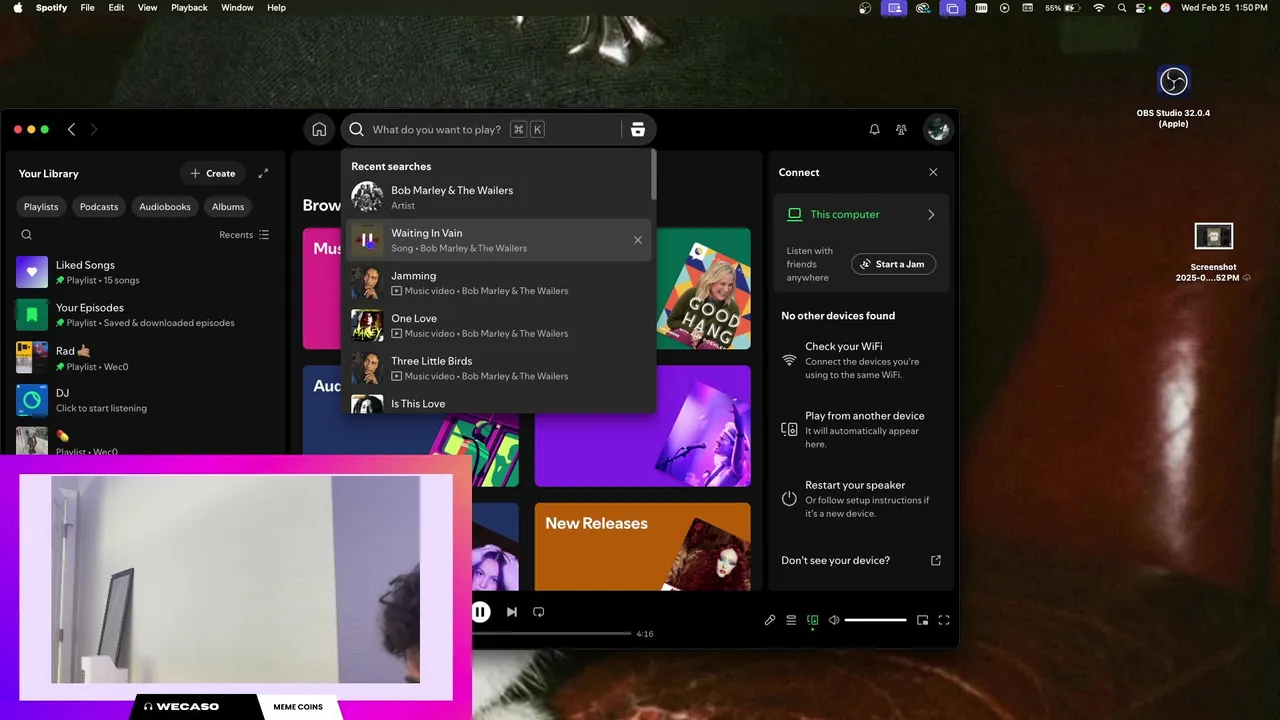This screenshot has width=1280, height=720.
Task: Remove Waiting In Vain from recent searches
Action: (x=638, y=240)
